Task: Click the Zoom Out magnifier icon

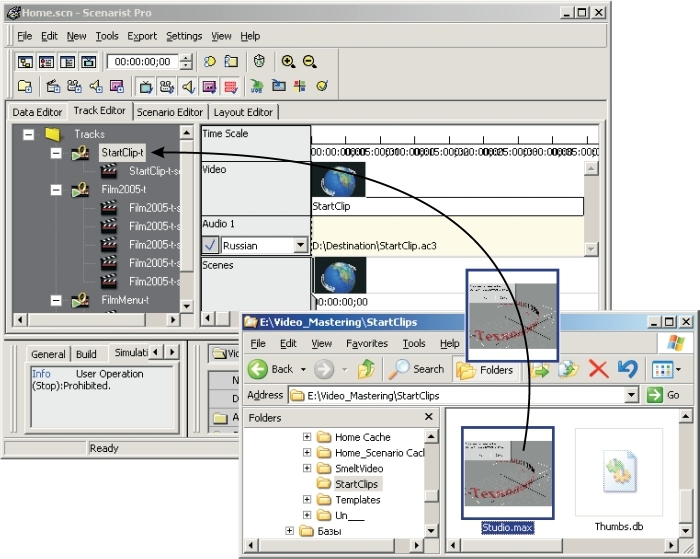Action: tap(310, 62)
